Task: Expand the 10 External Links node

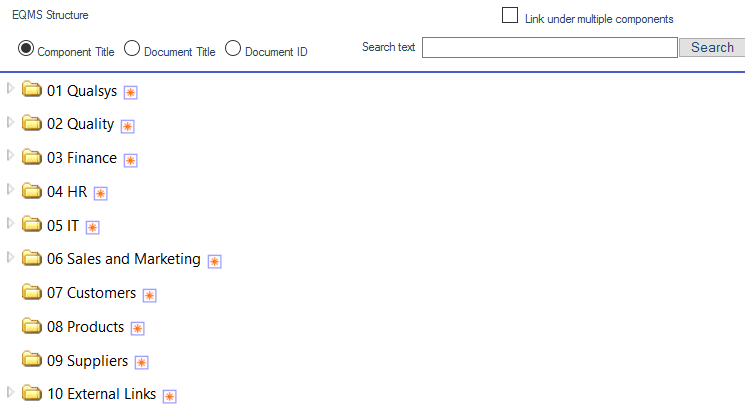Action: [10, 392]
